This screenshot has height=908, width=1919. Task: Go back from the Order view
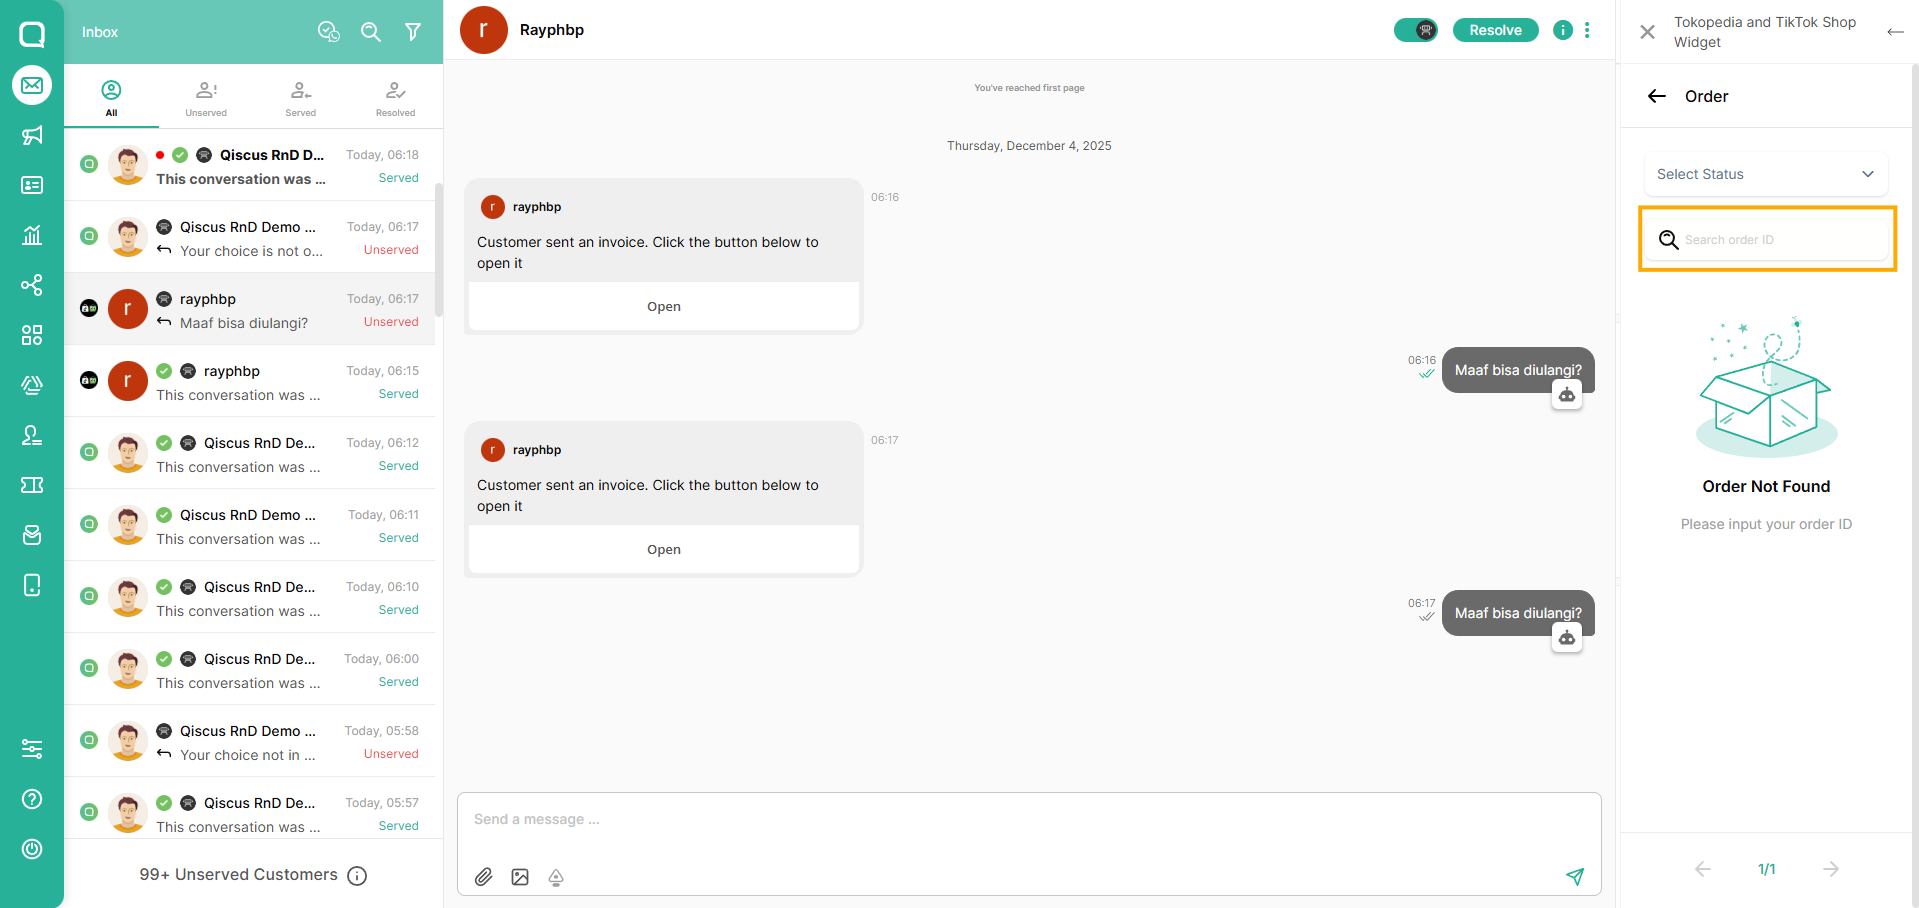click(x=1657, y=96)
